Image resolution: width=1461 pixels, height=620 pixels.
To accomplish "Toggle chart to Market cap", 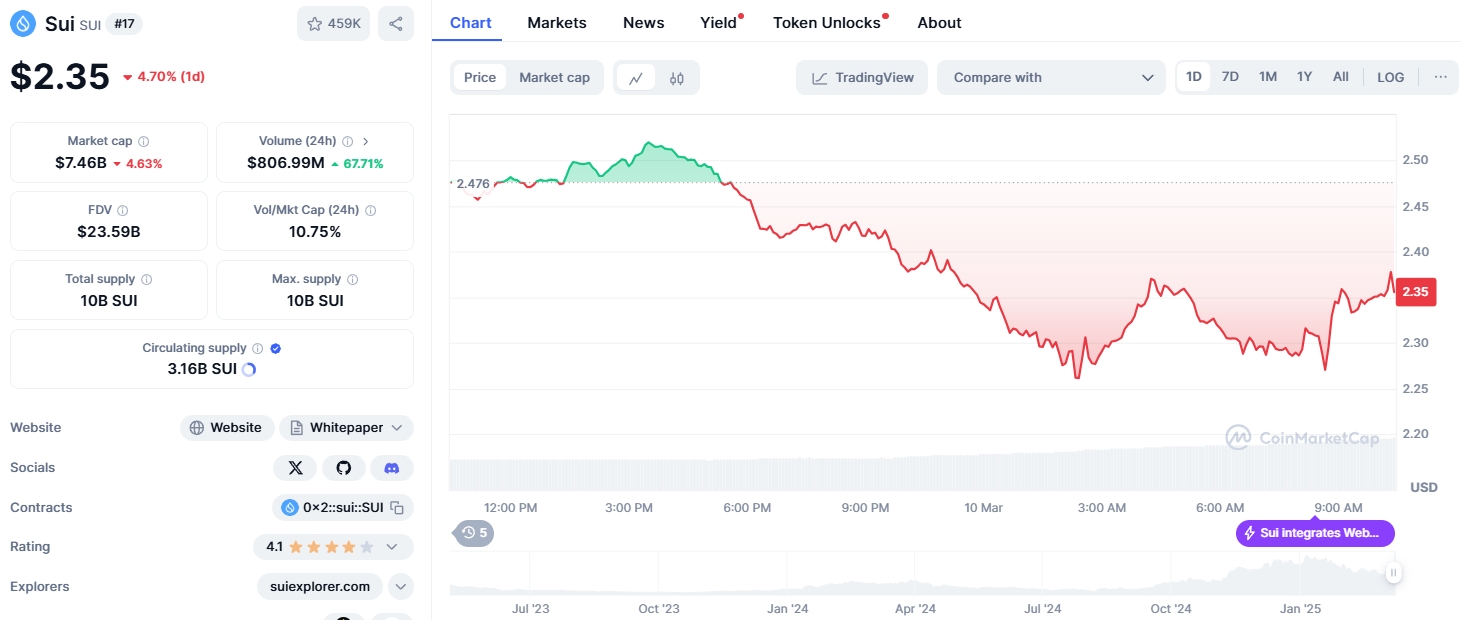I will point(554,78).
